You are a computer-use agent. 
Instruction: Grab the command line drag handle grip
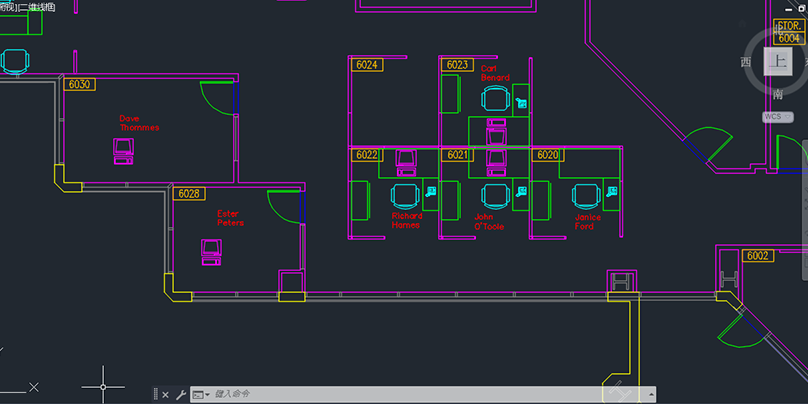point(153,394)
